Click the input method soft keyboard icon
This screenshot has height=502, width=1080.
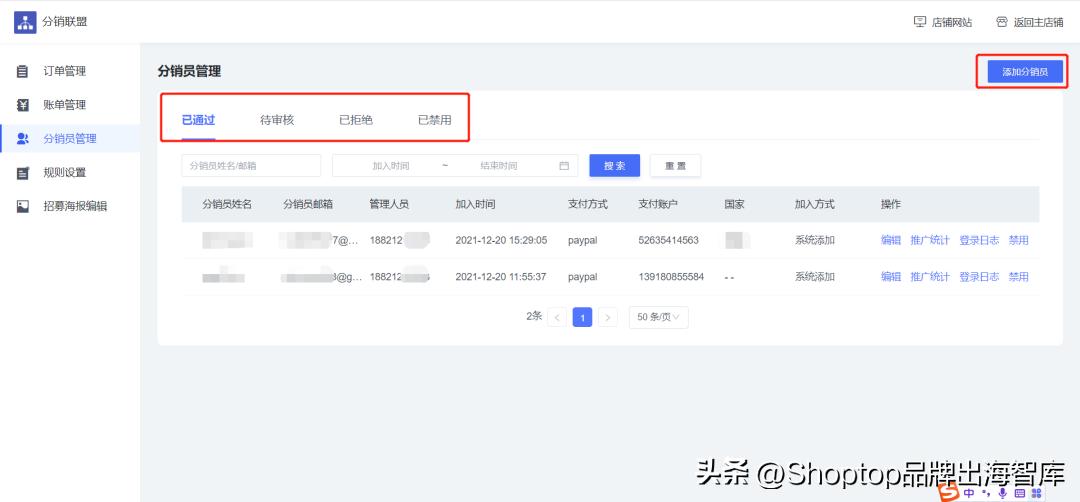pyautogui.click(x=1019, y=493)
